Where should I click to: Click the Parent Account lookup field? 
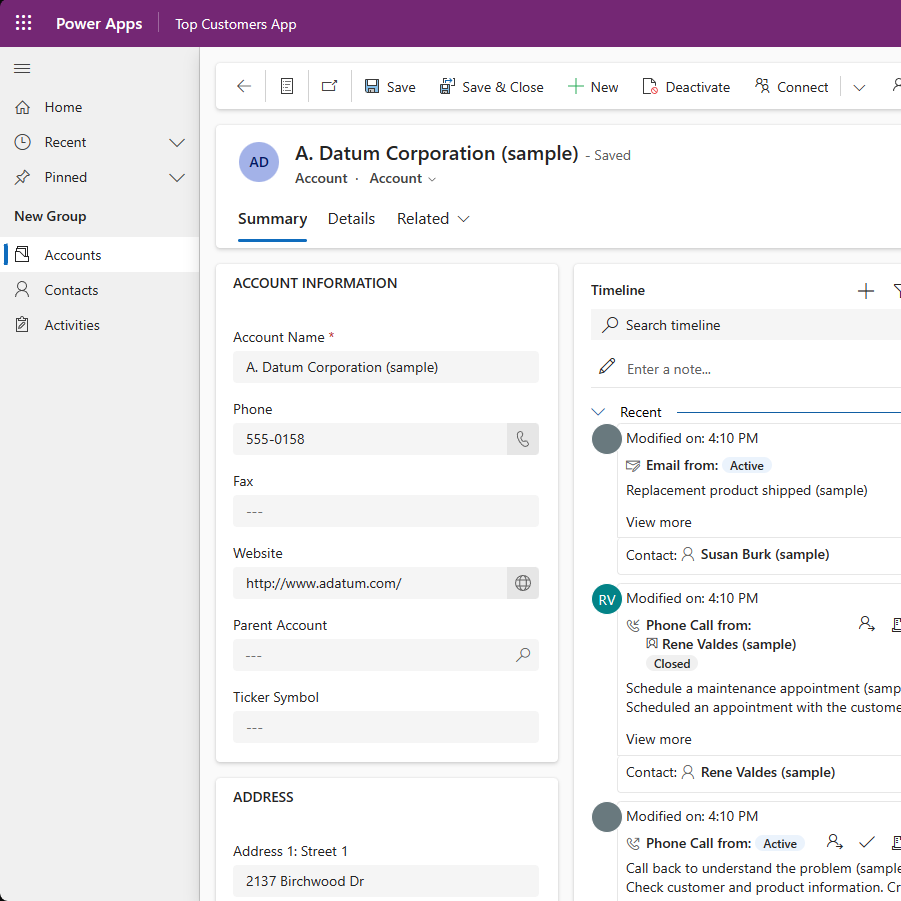coord(386,655)
